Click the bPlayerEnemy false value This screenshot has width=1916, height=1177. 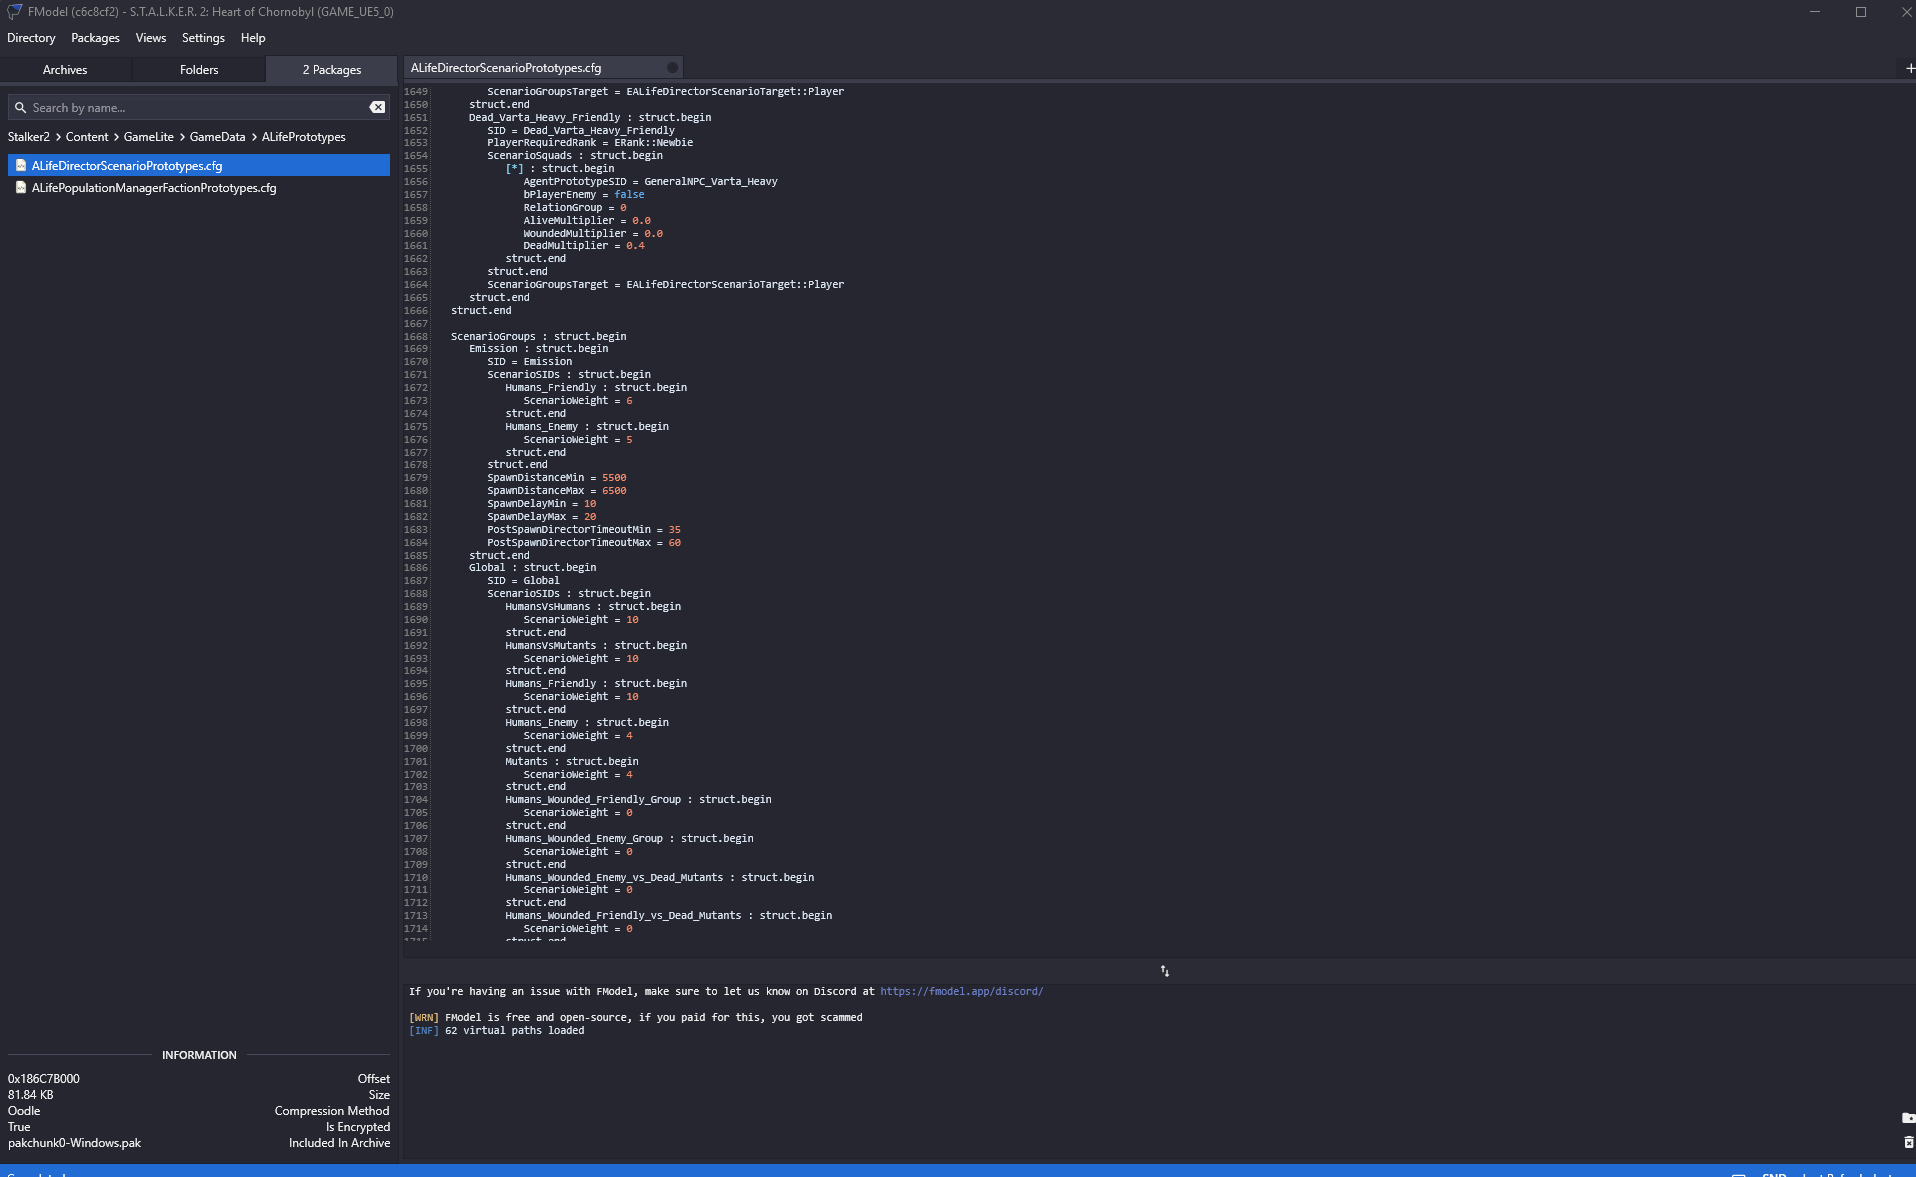coord(629,195)
